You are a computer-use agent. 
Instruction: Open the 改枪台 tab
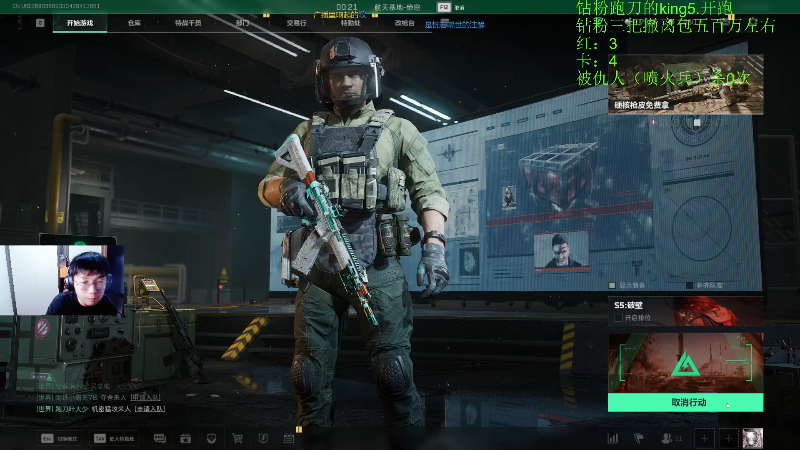[405, 23]
